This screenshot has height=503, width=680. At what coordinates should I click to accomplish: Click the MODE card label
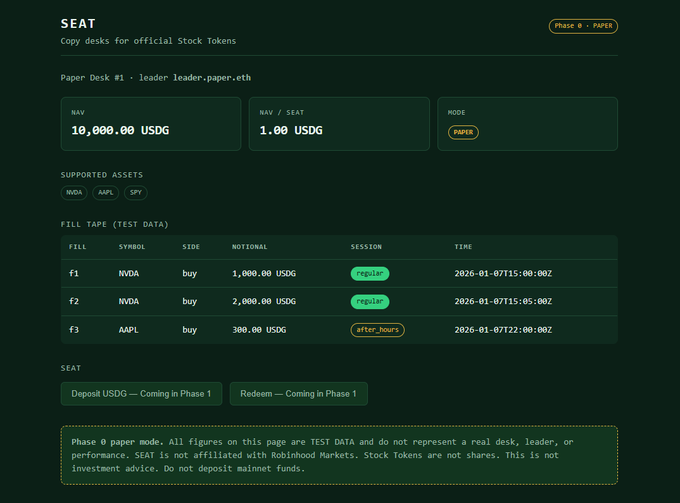pyautogui.click(x=456, y=112)
